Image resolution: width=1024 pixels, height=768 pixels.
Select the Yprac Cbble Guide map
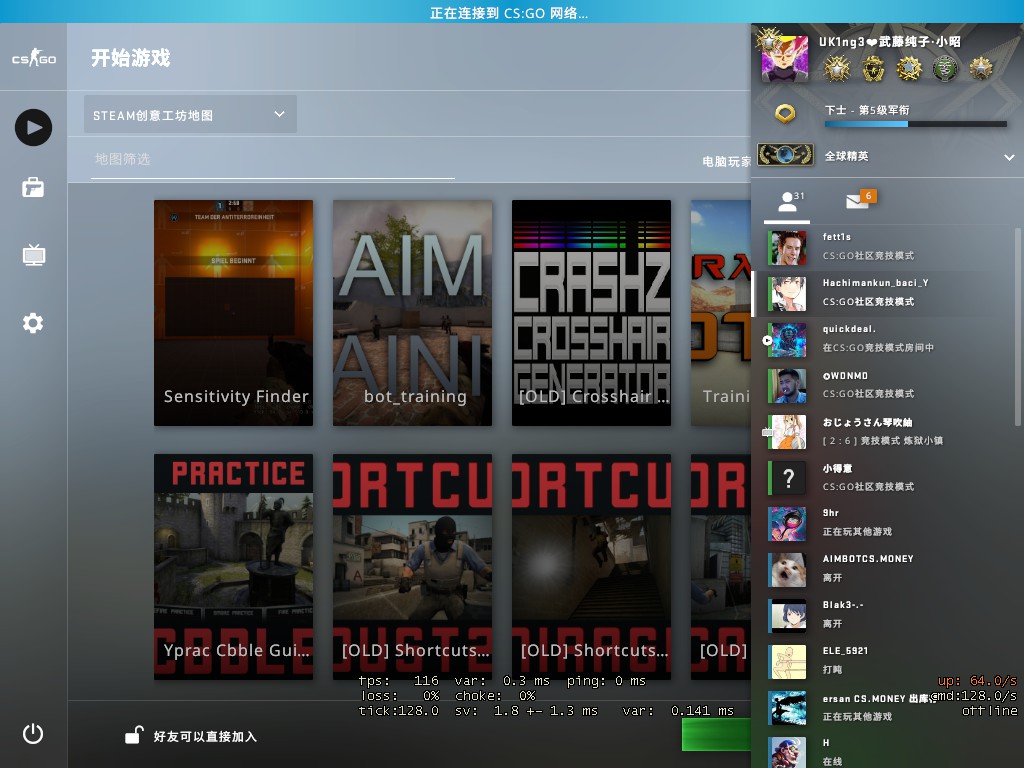tap(233, 567)
